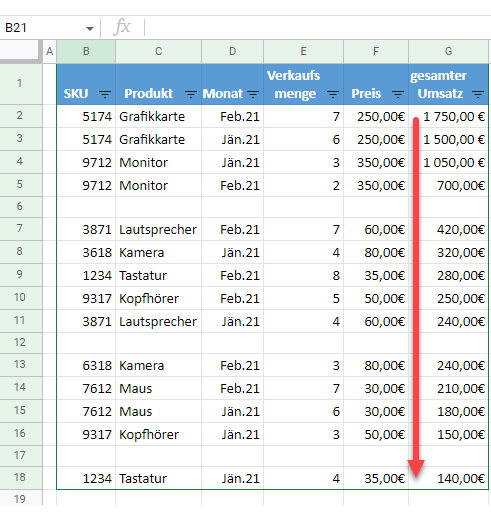The height and width of the screenshot is (516, 491).
Task: Click Feb.21 cell in row 2
Action: coord(232,116)
